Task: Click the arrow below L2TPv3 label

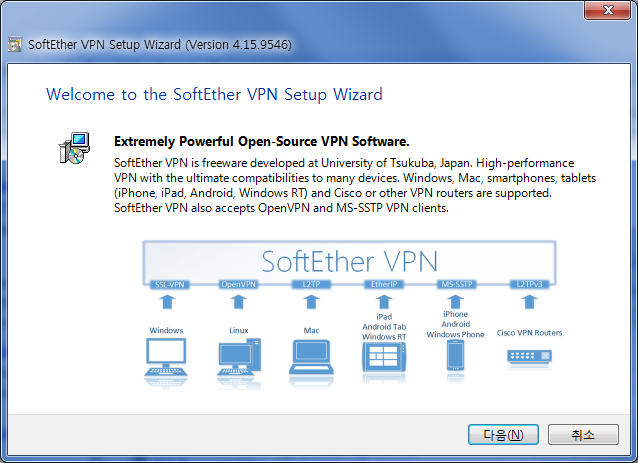Action: (x=529, y=302)
